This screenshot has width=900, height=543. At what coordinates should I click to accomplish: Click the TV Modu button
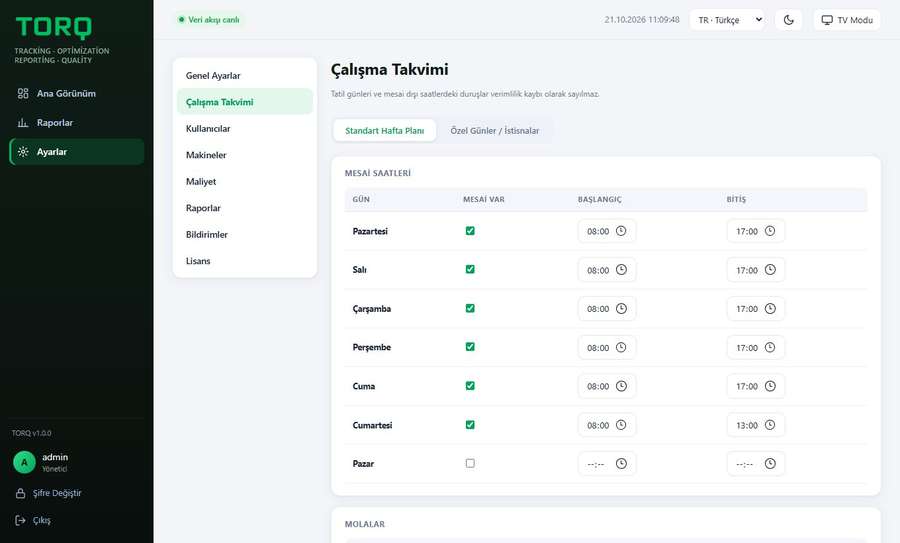pyautogui.click(x=847, y=20)
